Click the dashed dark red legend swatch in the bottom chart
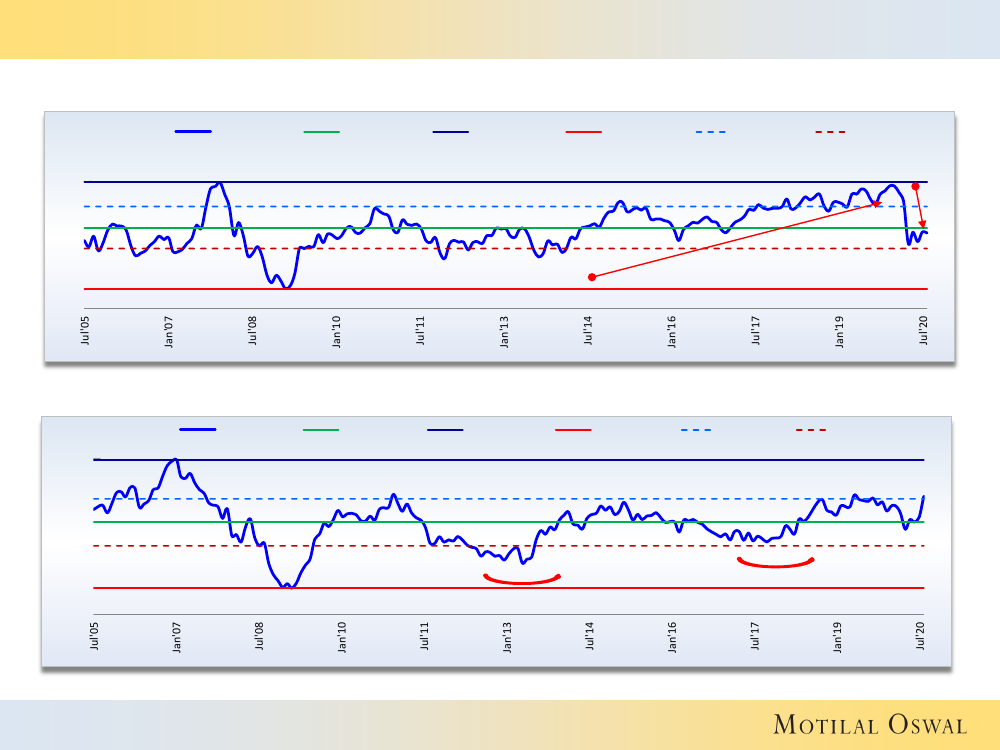The height and width of the screenshot is (750, 1000). click(811, 430)
